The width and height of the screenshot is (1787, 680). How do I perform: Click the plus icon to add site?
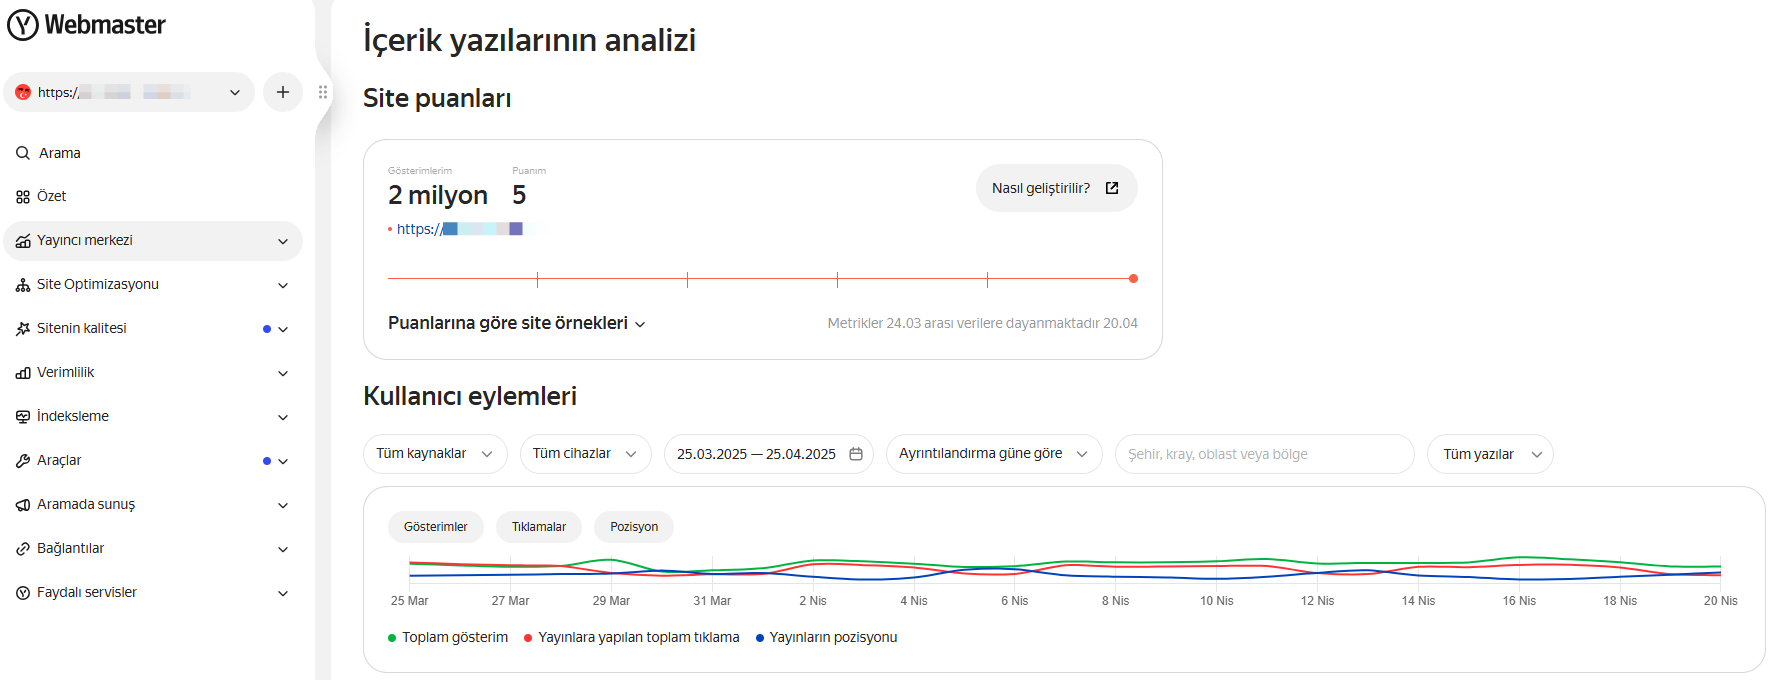click(x=283, y=92)
